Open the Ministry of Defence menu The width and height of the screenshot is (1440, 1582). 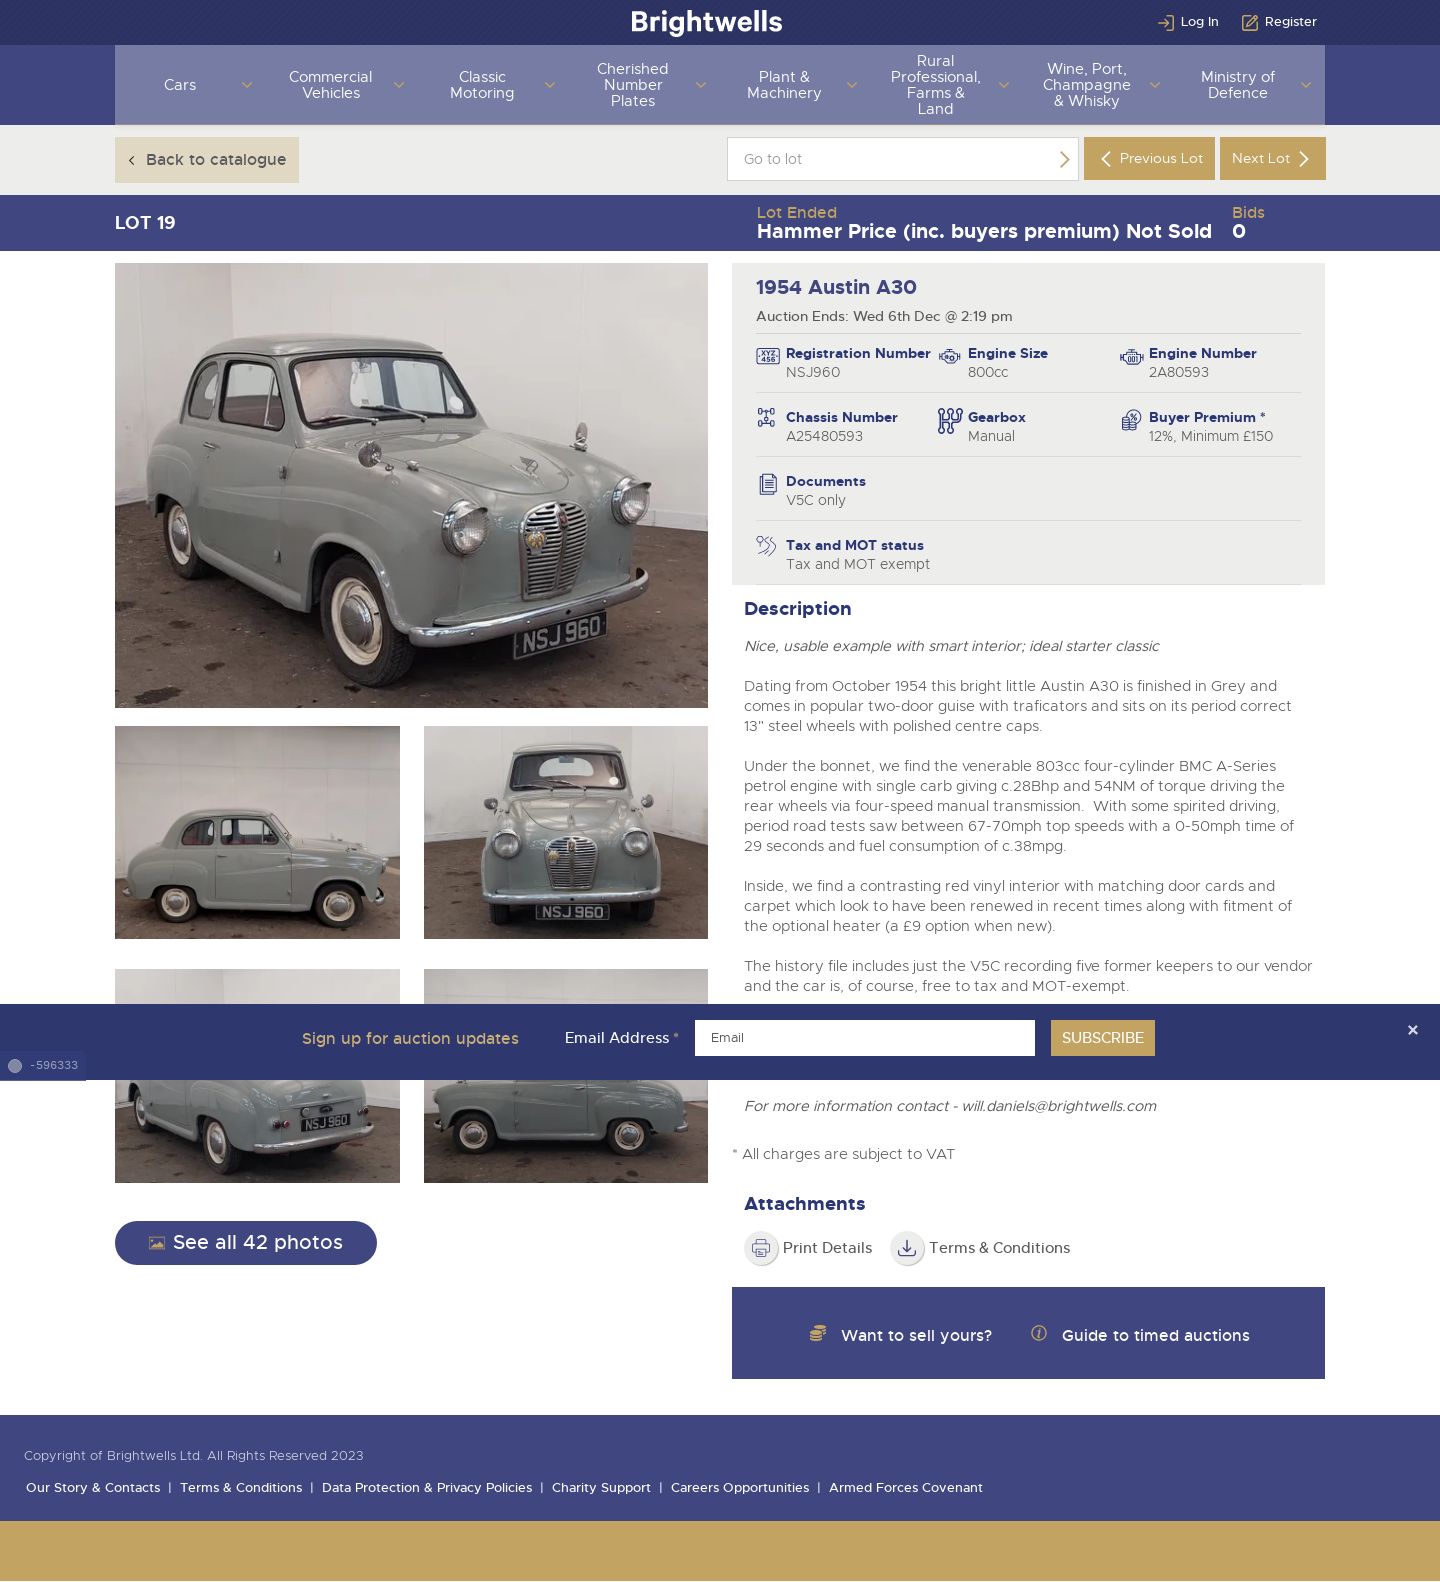1238,85
